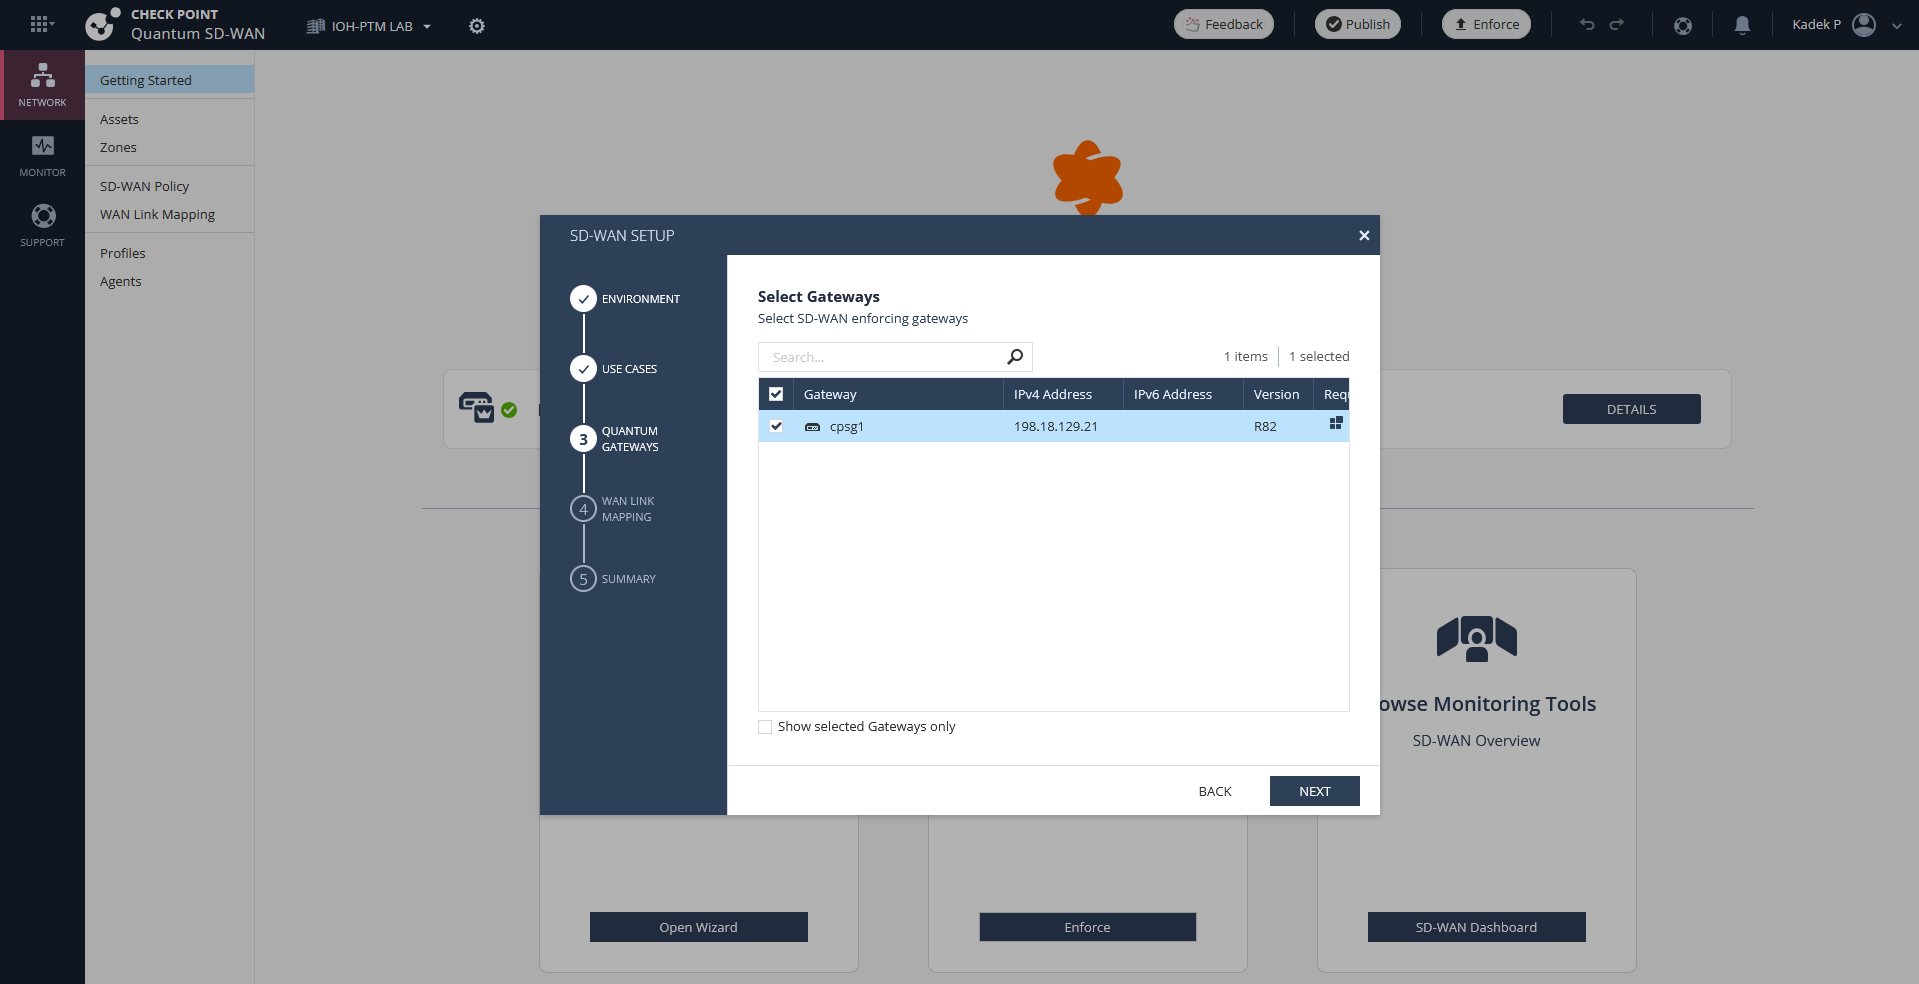This screenshot has width=1919, height=984.
Task: Open the apps grid menu icon
Action: [39, 24]
